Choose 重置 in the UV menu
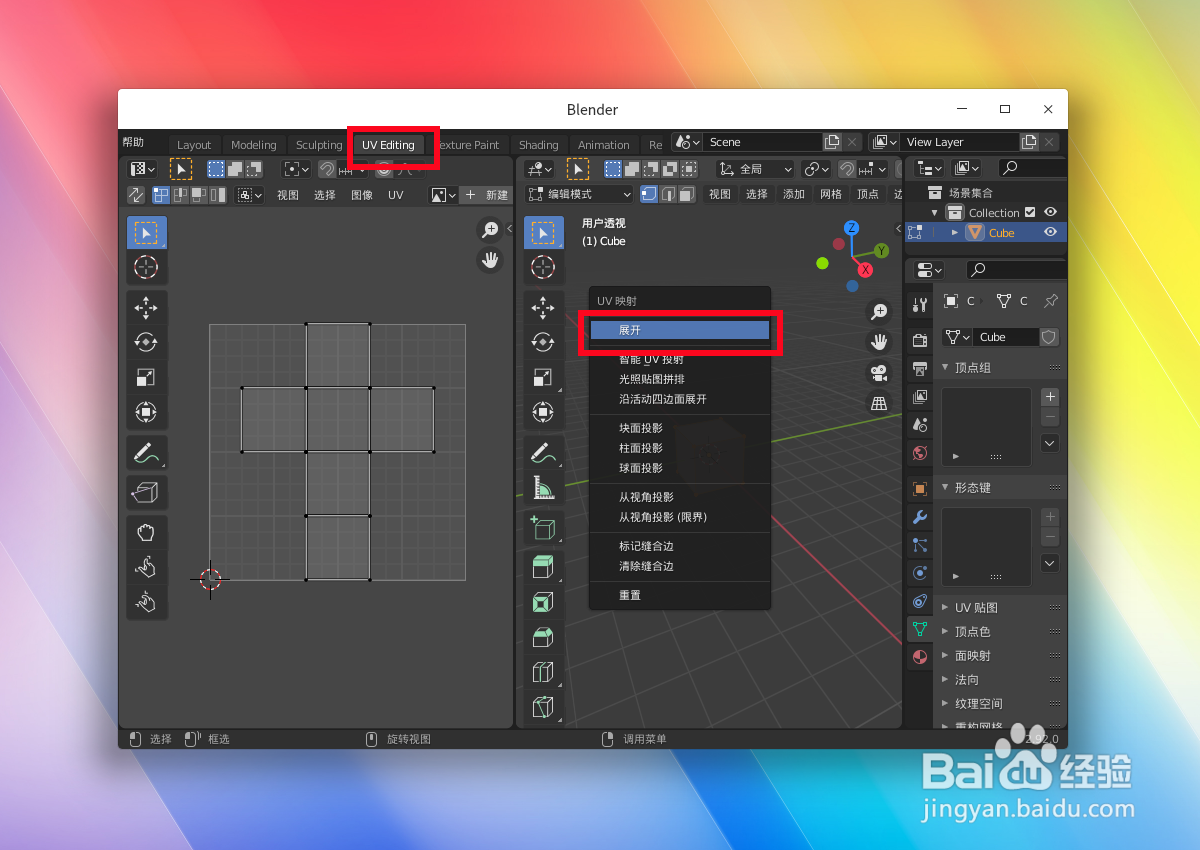 tap(680, 595)
